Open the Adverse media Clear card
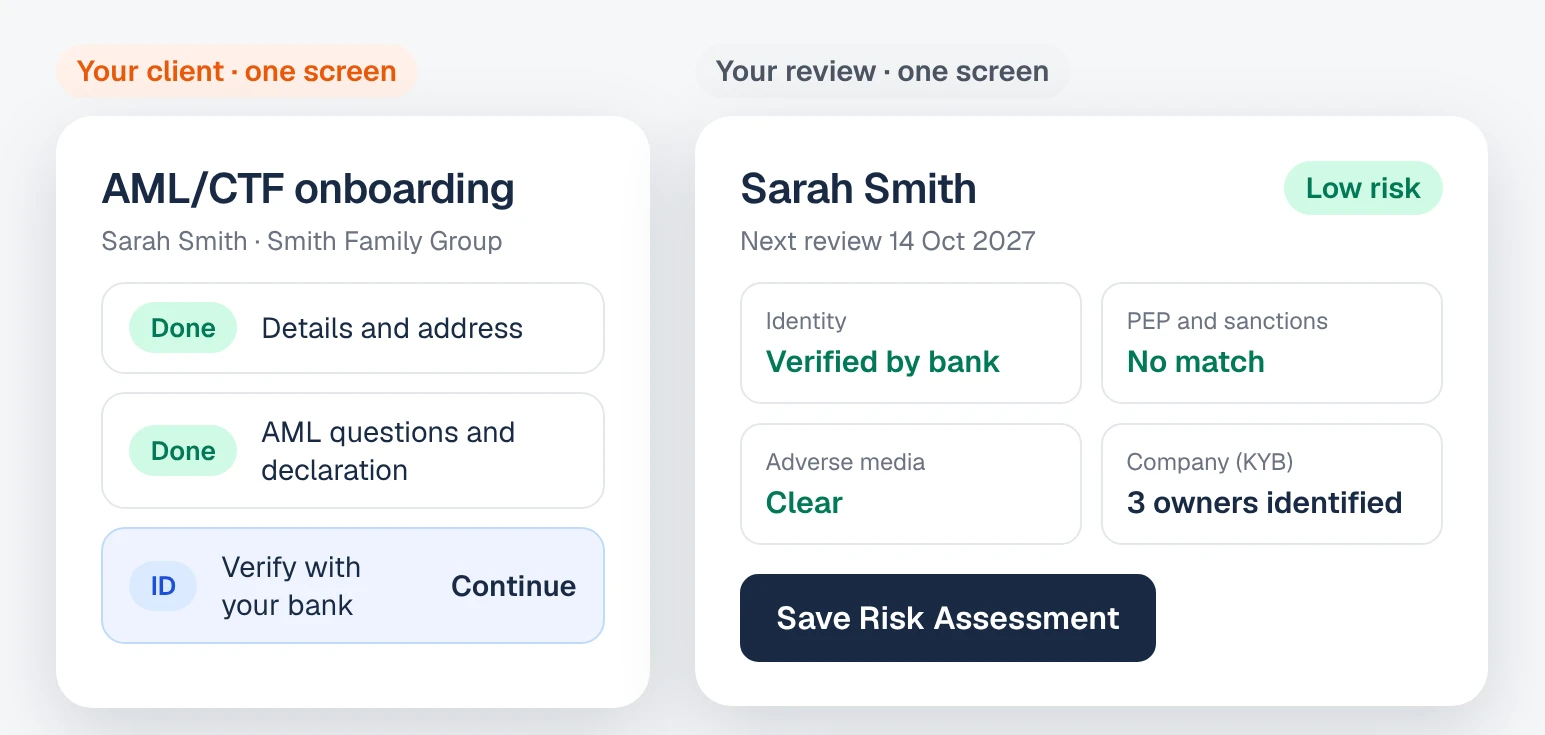This screenshot has height=735, width=1545. (910, 484)
